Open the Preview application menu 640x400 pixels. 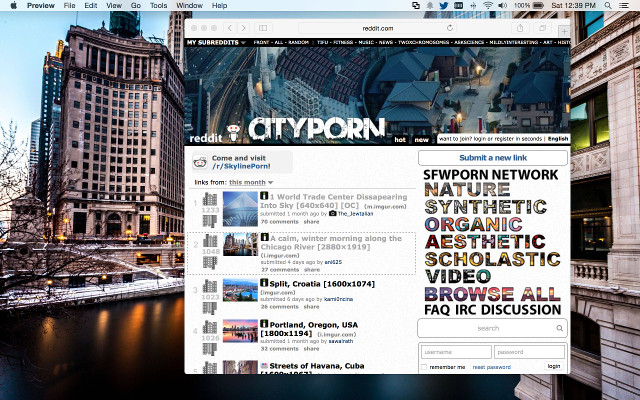40,5
